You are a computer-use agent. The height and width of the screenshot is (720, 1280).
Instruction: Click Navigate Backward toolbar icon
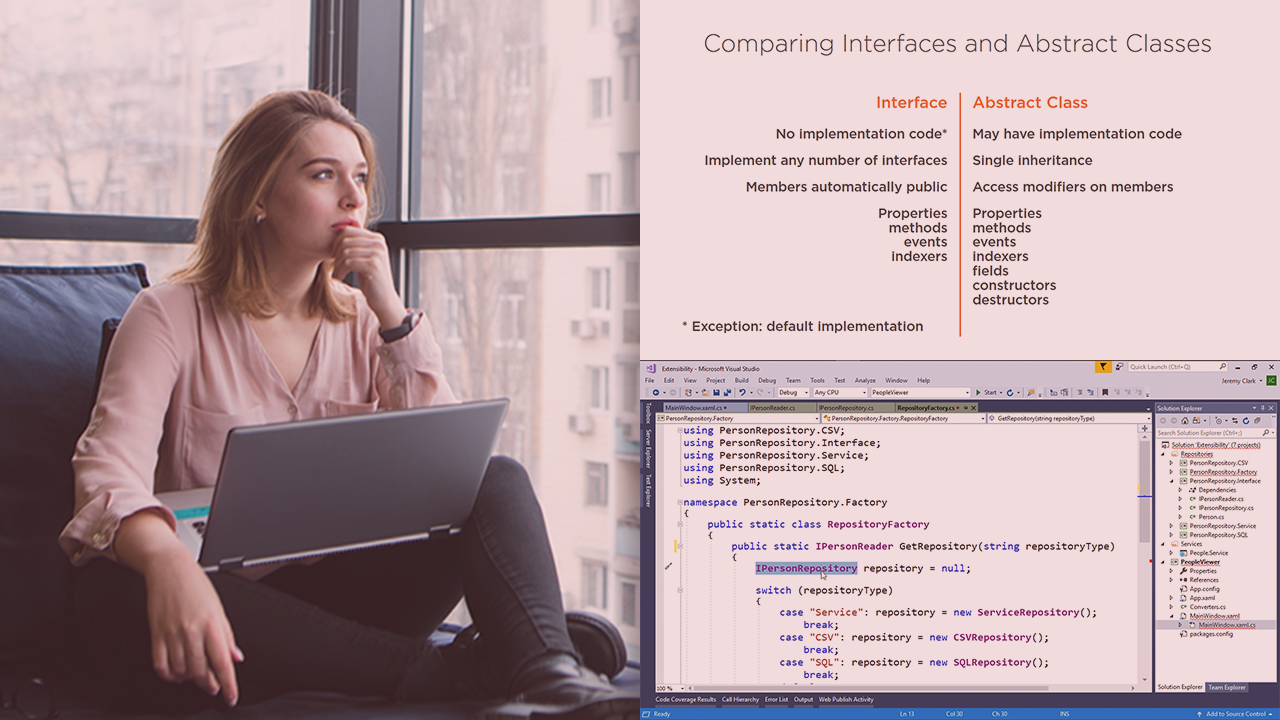coord(656,393)
